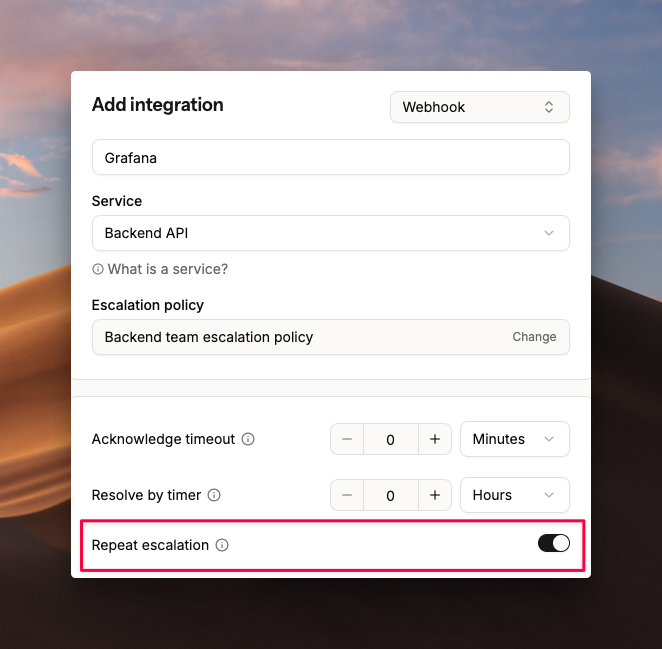Screen dimensions: 662x649
Task: Increase the Acknowledge timeout value
Action: click(x=435, y=439)
